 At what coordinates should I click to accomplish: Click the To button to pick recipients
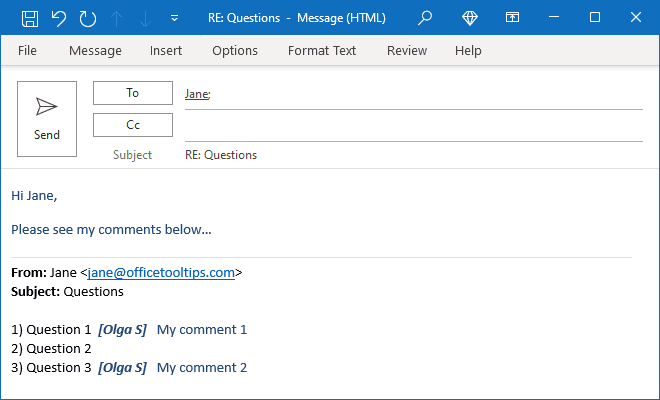click(x=133, y=93)
